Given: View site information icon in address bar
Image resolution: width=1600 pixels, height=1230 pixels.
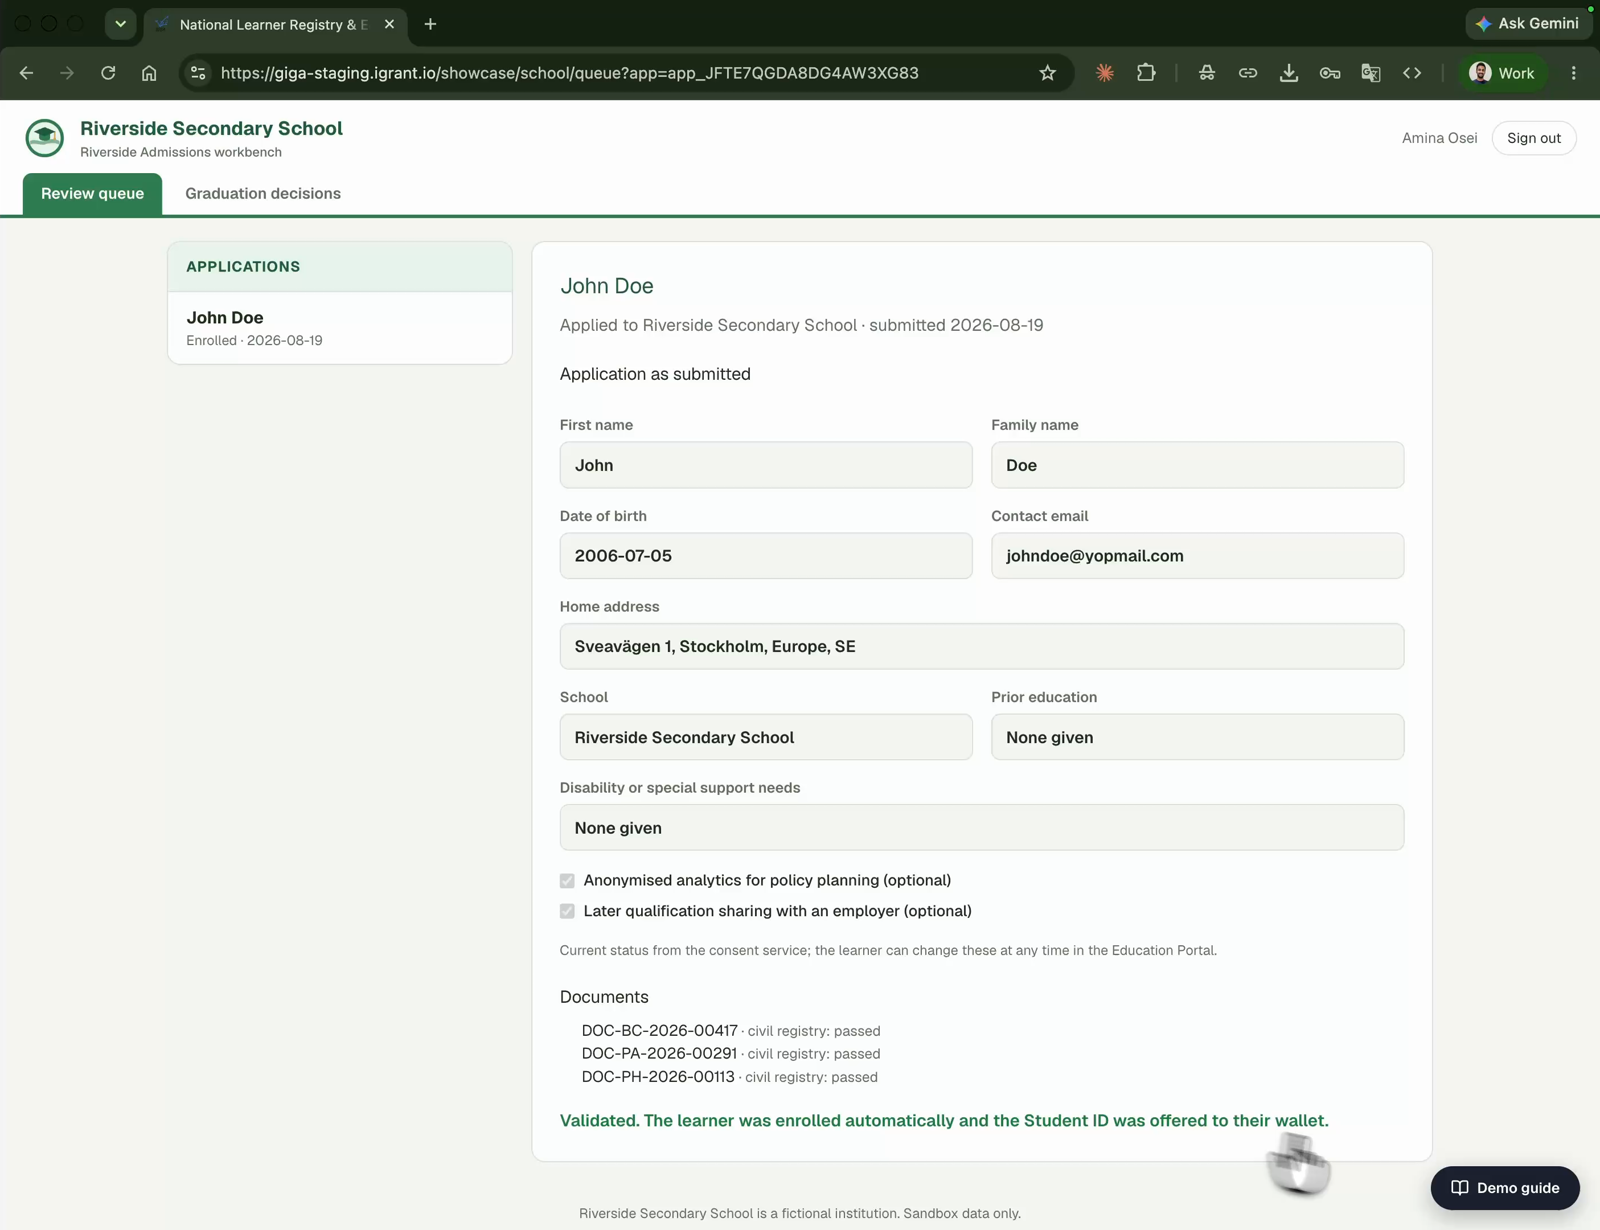Looking at the screenshot, I should pyautogui.click(x=198, y=73).
